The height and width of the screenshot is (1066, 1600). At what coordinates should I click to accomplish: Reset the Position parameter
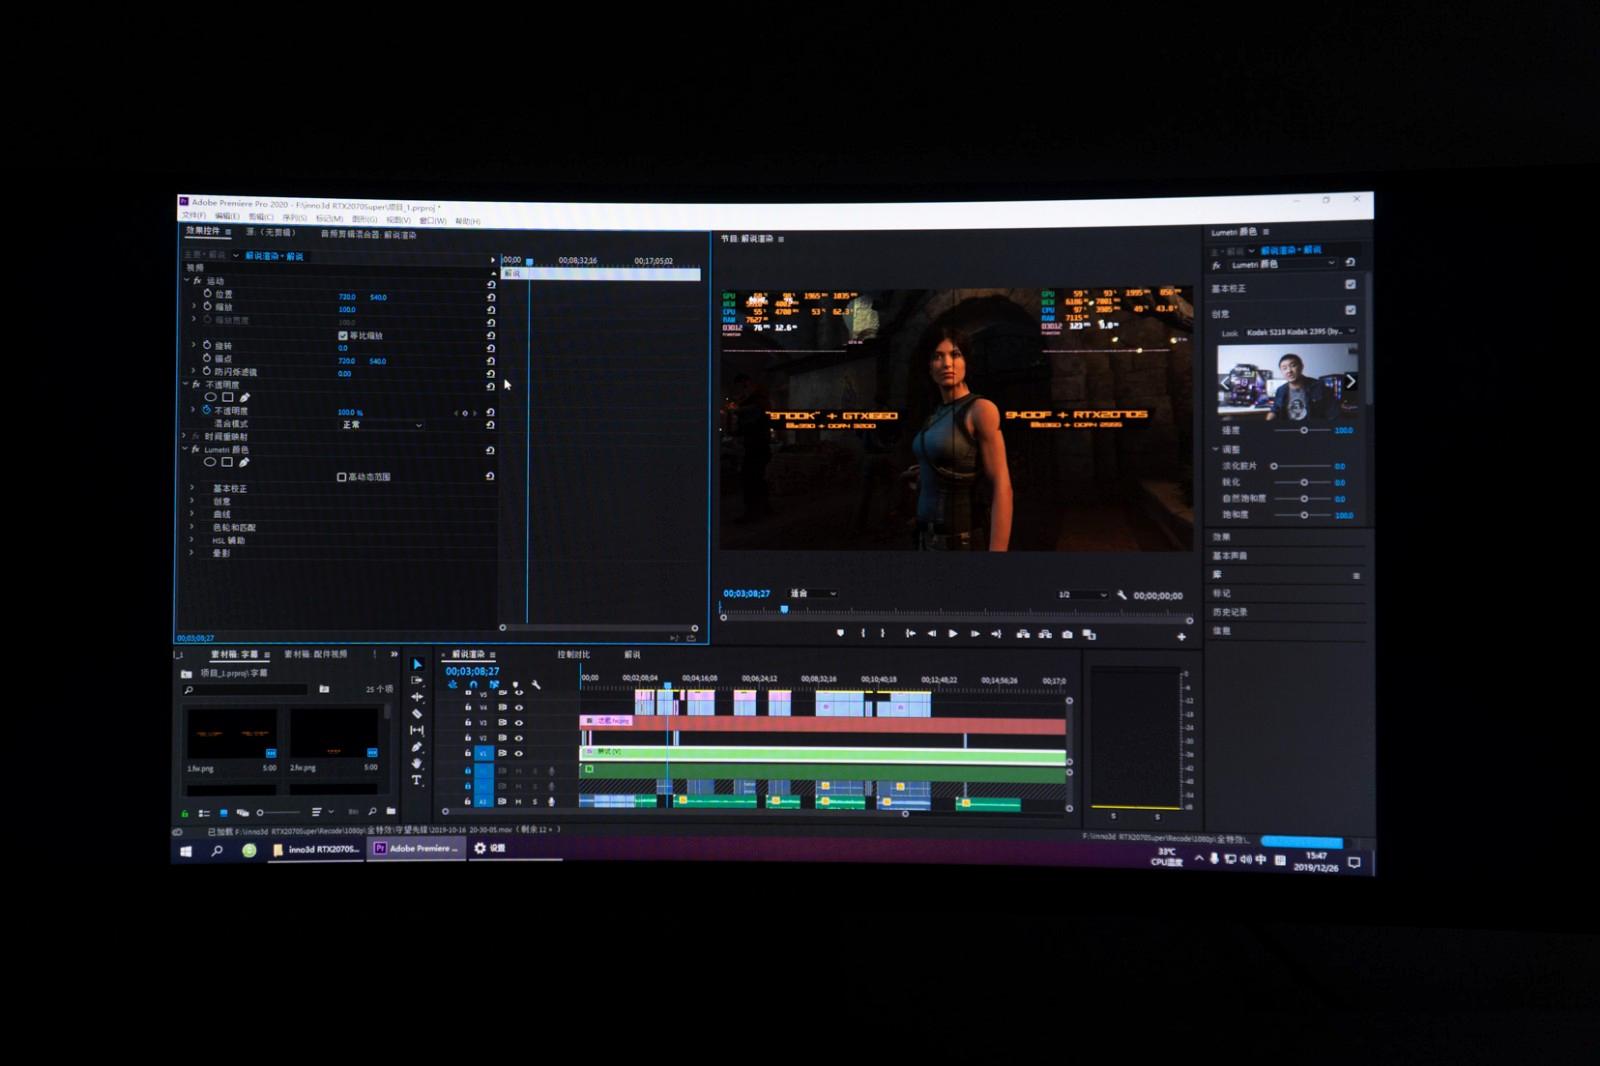click(491, 297)
